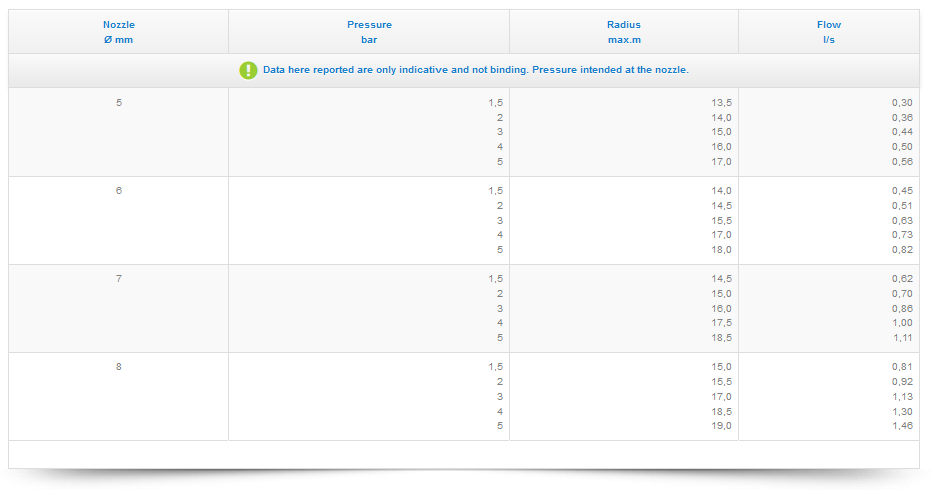
Task: Click the flow value 0,30
Action: coord(902,103)
